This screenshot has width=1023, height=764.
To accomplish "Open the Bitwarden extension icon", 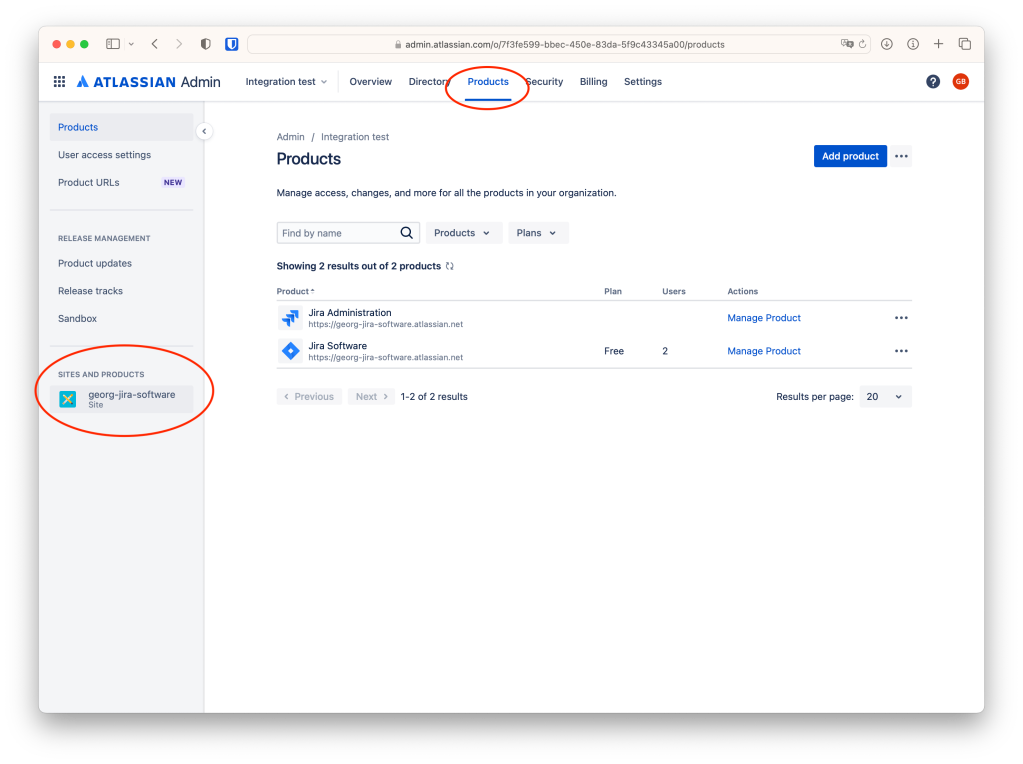I will pyautogui.click(x=231, y=44).
